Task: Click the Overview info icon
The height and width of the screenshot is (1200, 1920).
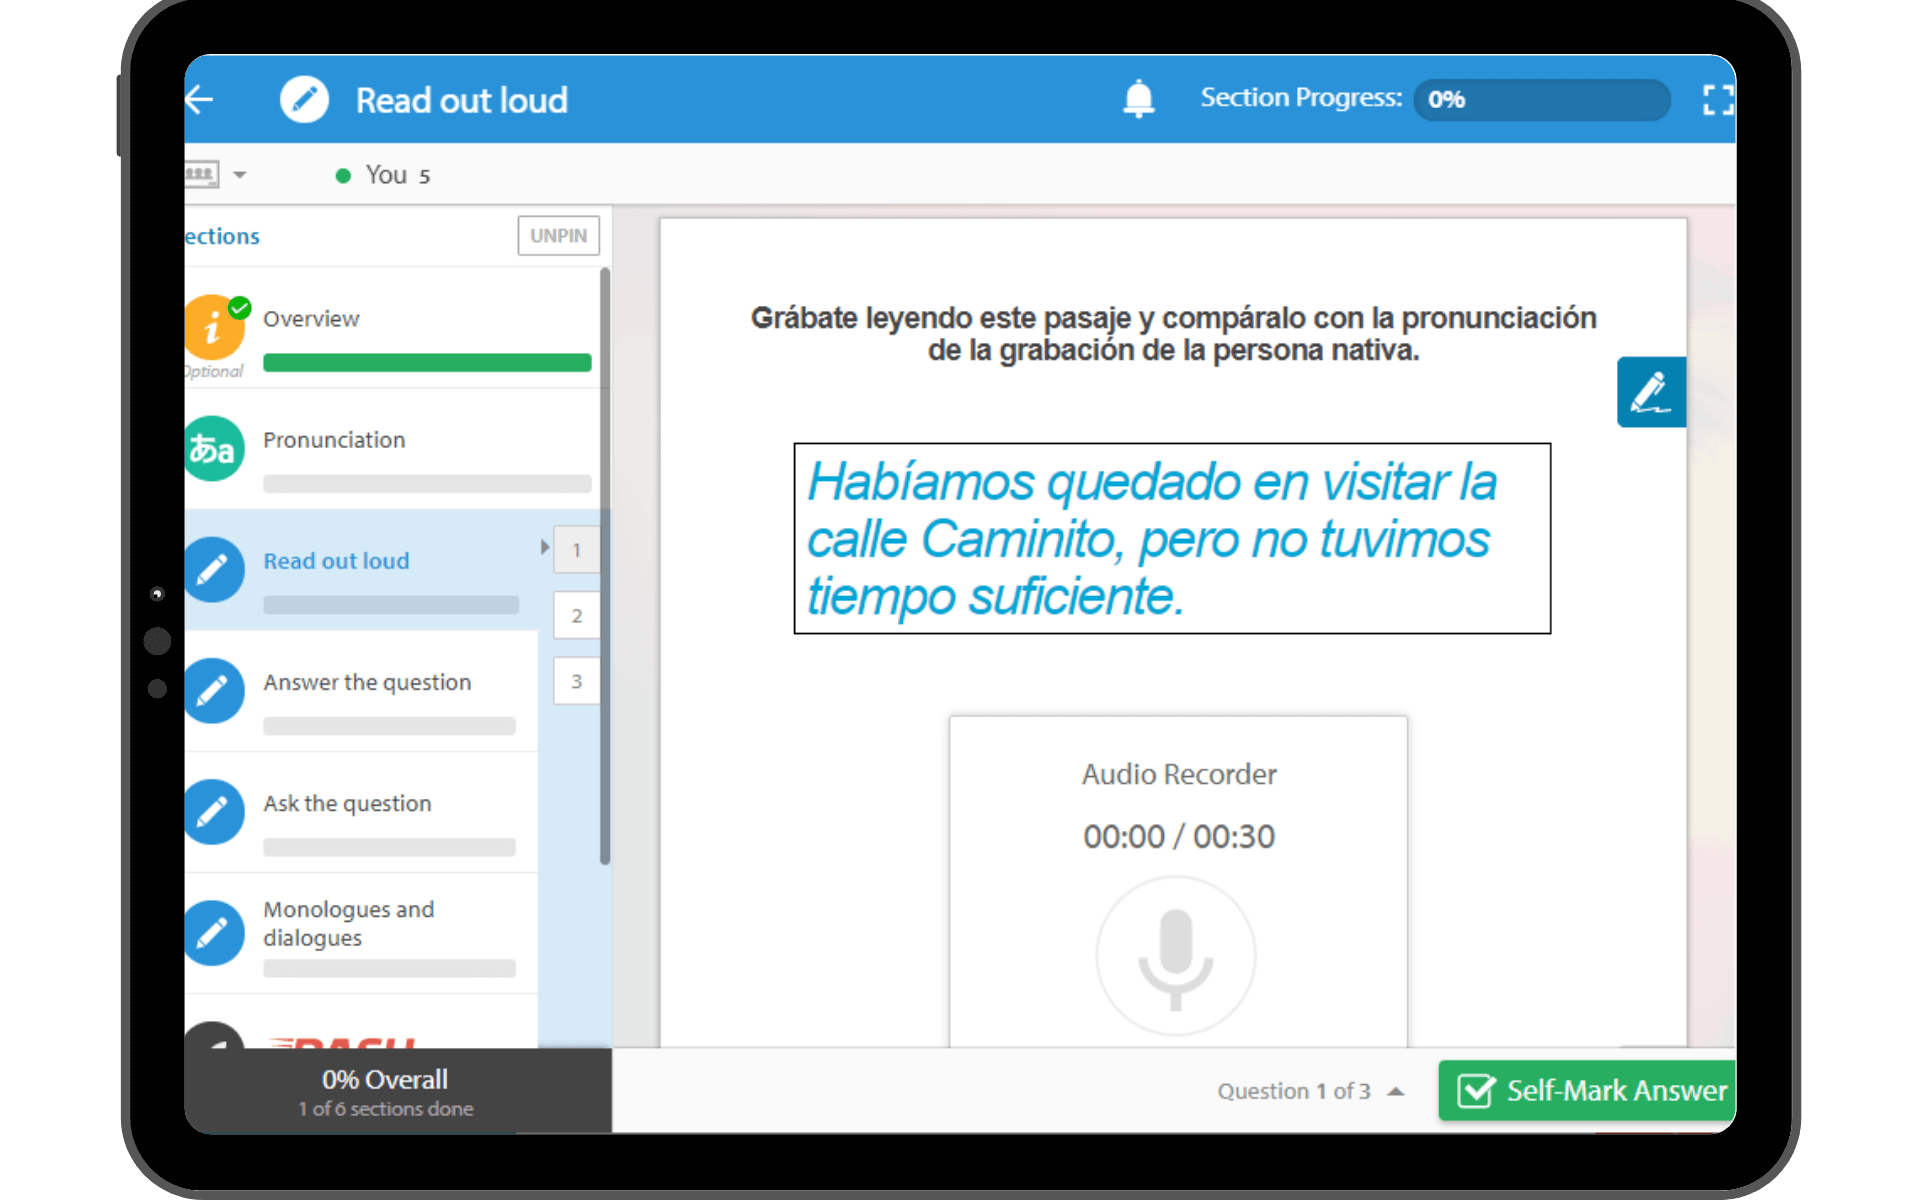Action: (x=214, y=327)
